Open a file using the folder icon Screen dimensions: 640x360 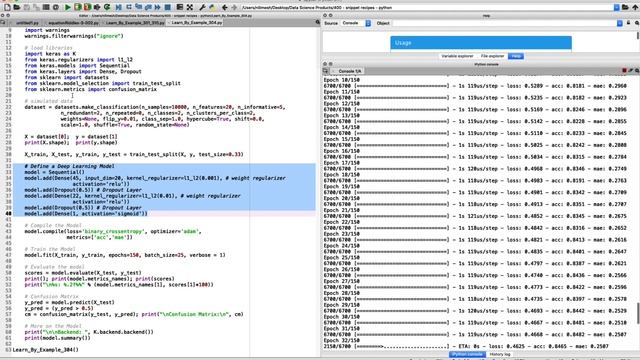pos(17,7)
